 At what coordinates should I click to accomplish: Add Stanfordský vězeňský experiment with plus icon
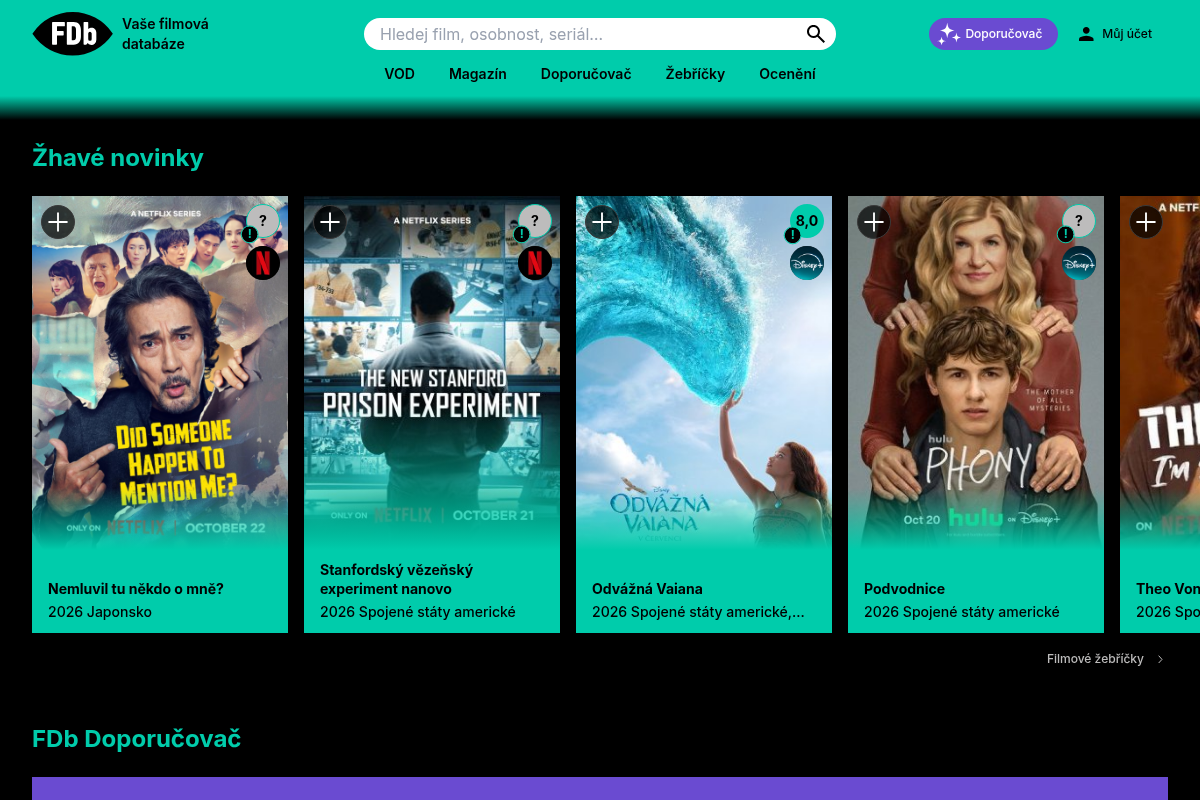pos(330,222)
